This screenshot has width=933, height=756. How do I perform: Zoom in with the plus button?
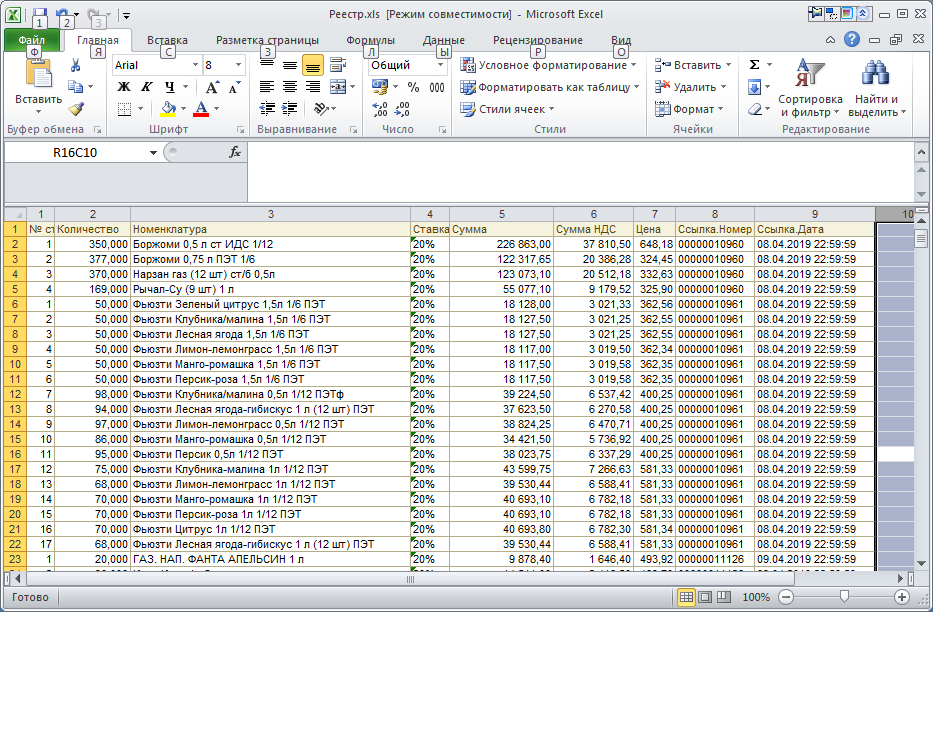(x=901, y=597)
